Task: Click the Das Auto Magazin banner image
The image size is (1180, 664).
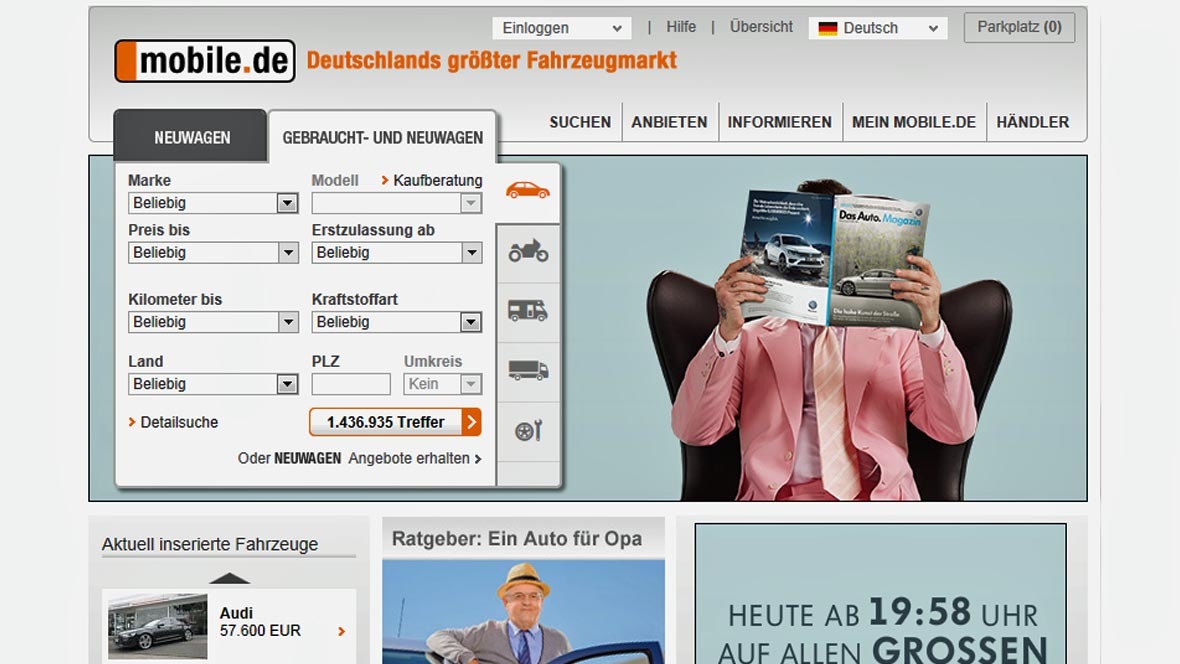Action: click(588, 328)
